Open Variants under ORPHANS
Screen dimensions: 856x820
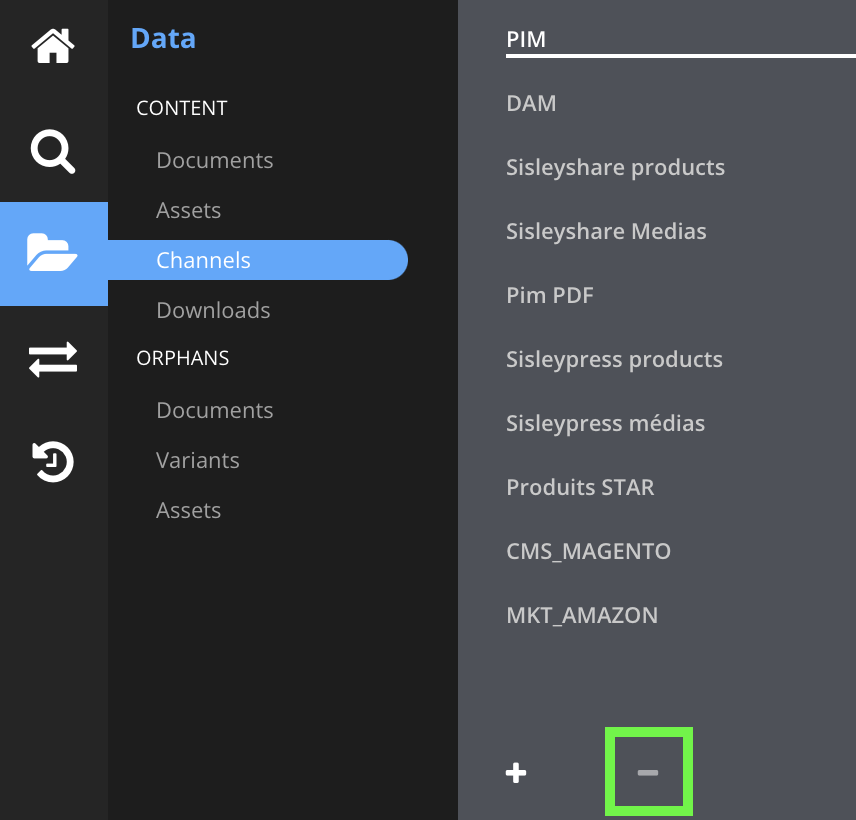click(x=198, y=460)
